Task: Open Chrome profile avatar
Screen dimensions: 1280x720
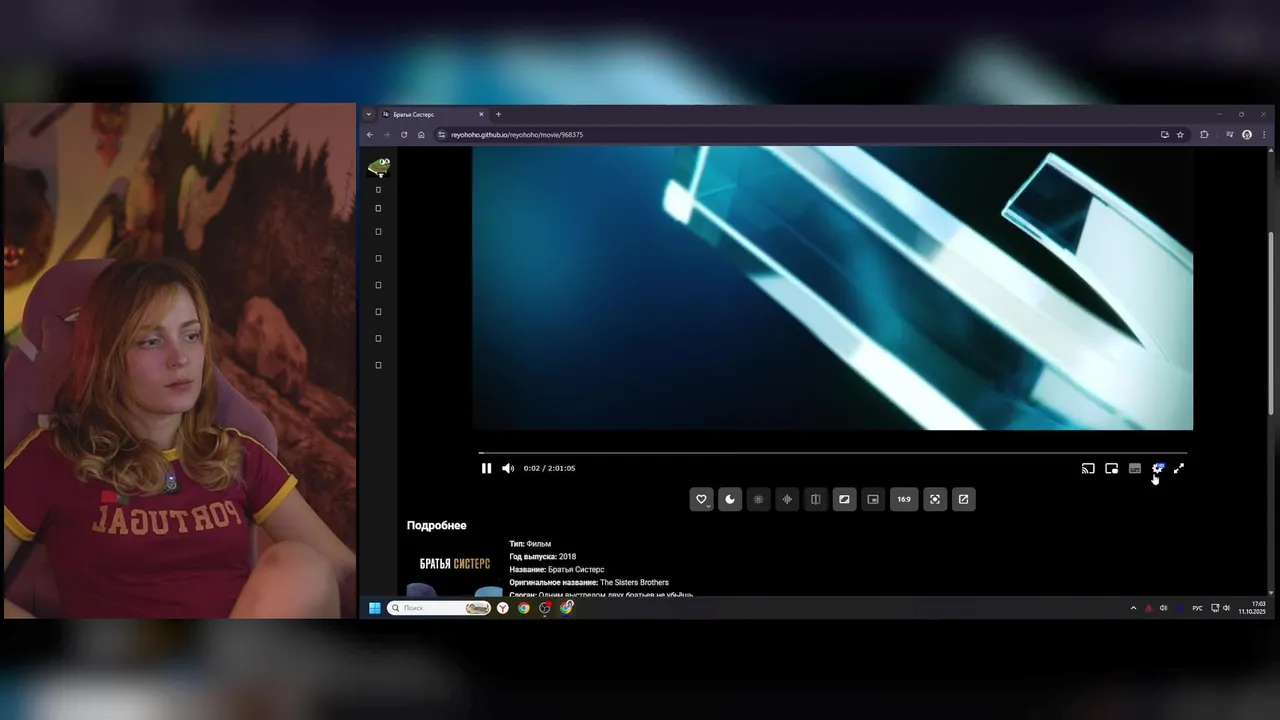Action: click(x=1247, y=135)
